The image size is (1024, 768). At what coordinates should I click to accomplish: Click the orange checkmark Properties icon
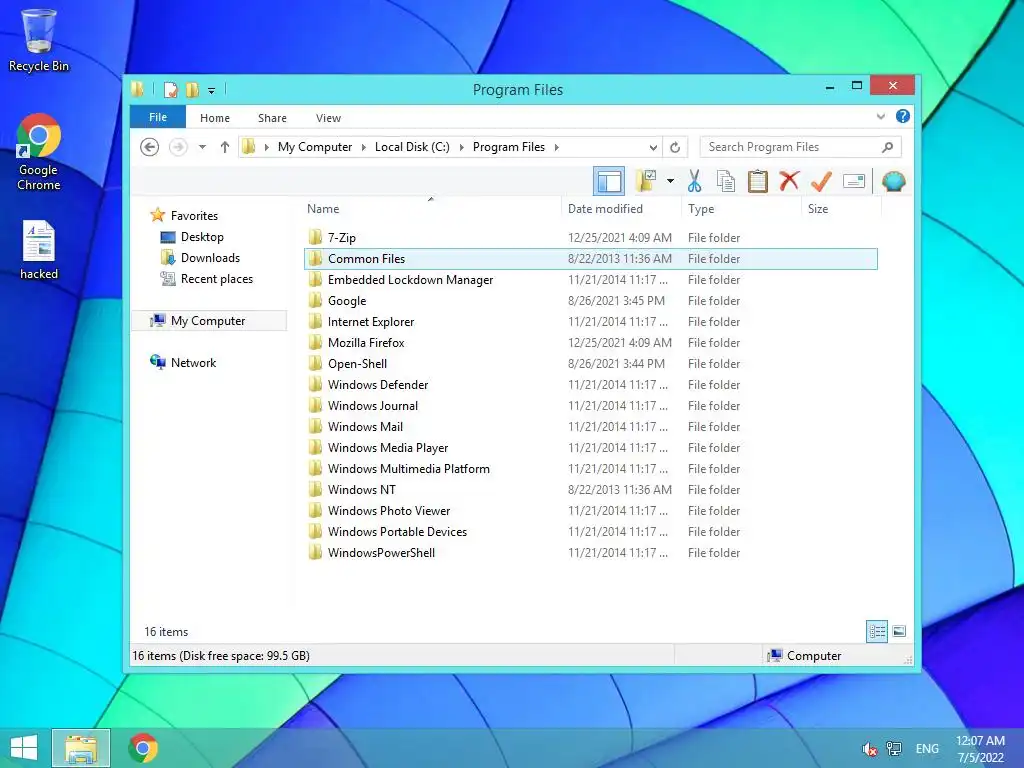click(821, 181)
